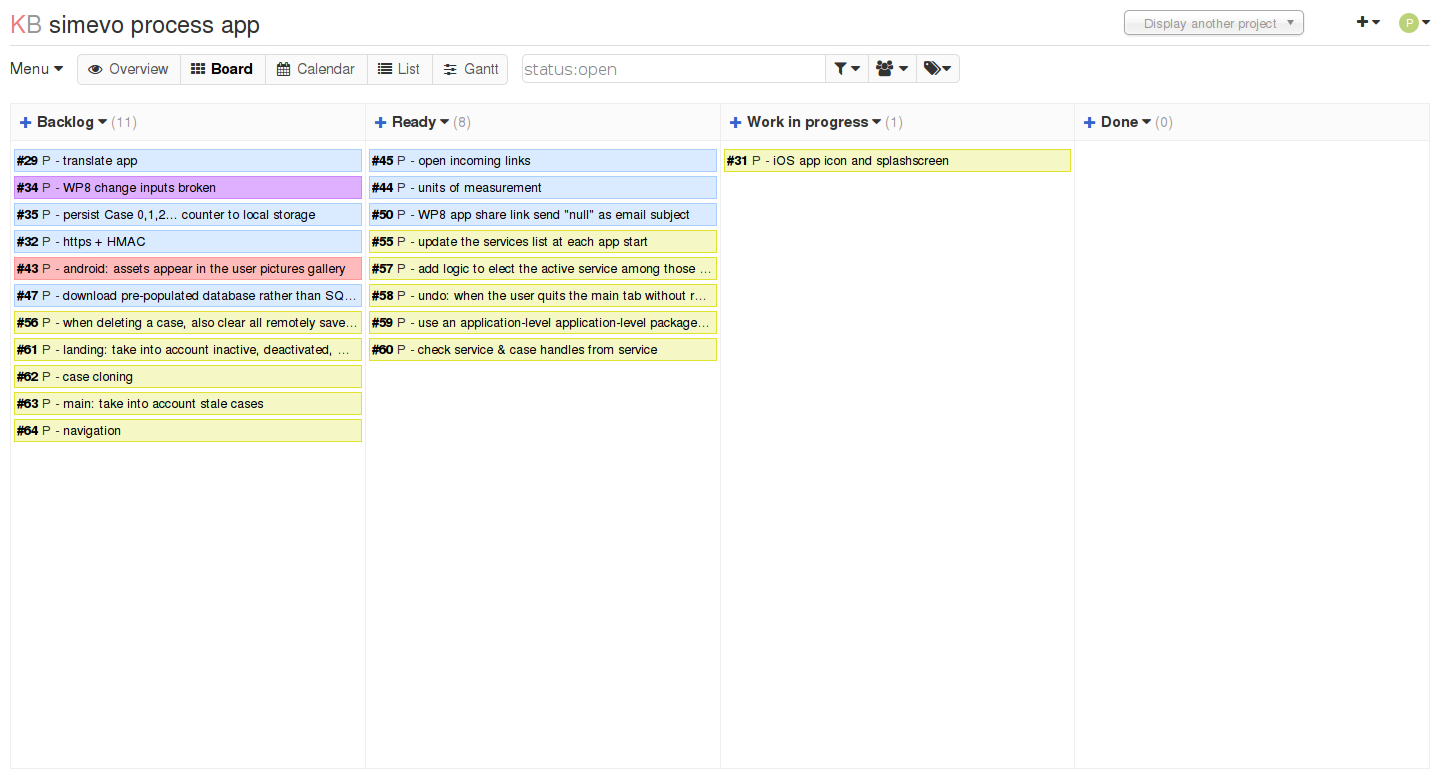Screen dimensions: 1440x782
Task: Open the filter funnel dropdown
Action: click(846, 69)
